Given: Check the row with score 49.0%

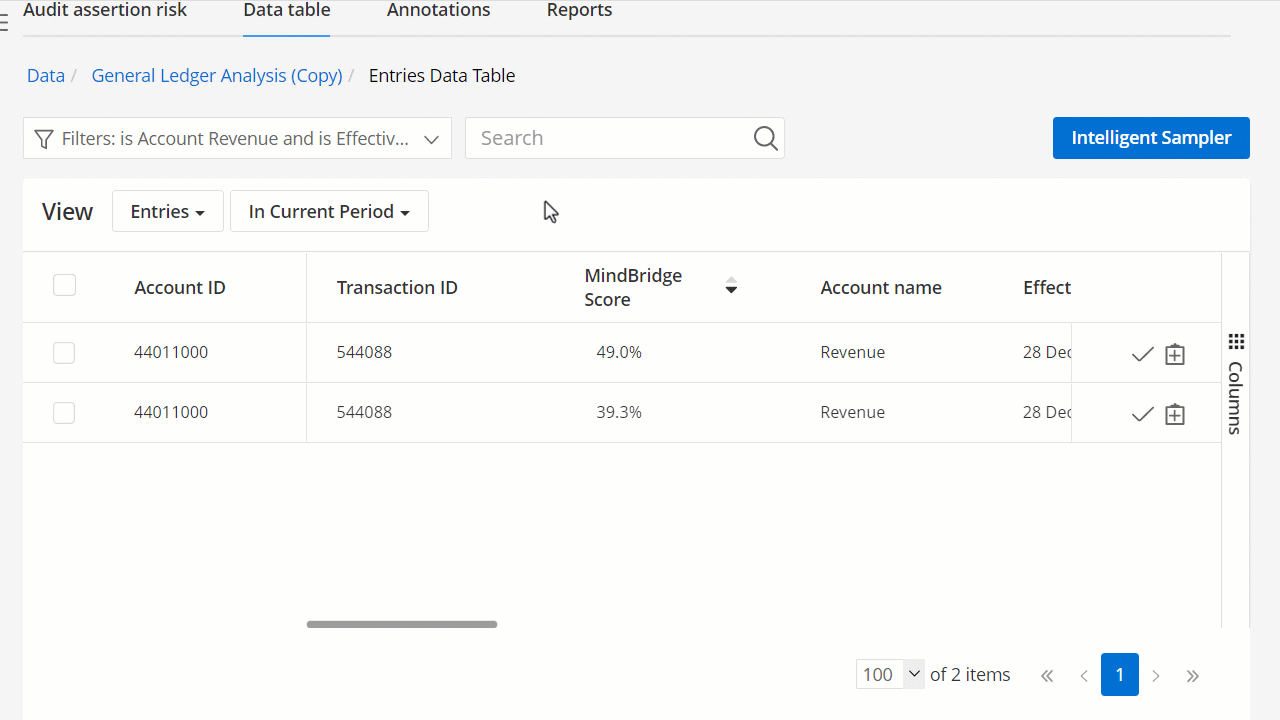Looking at the screenshot, I should pos(64,352).
